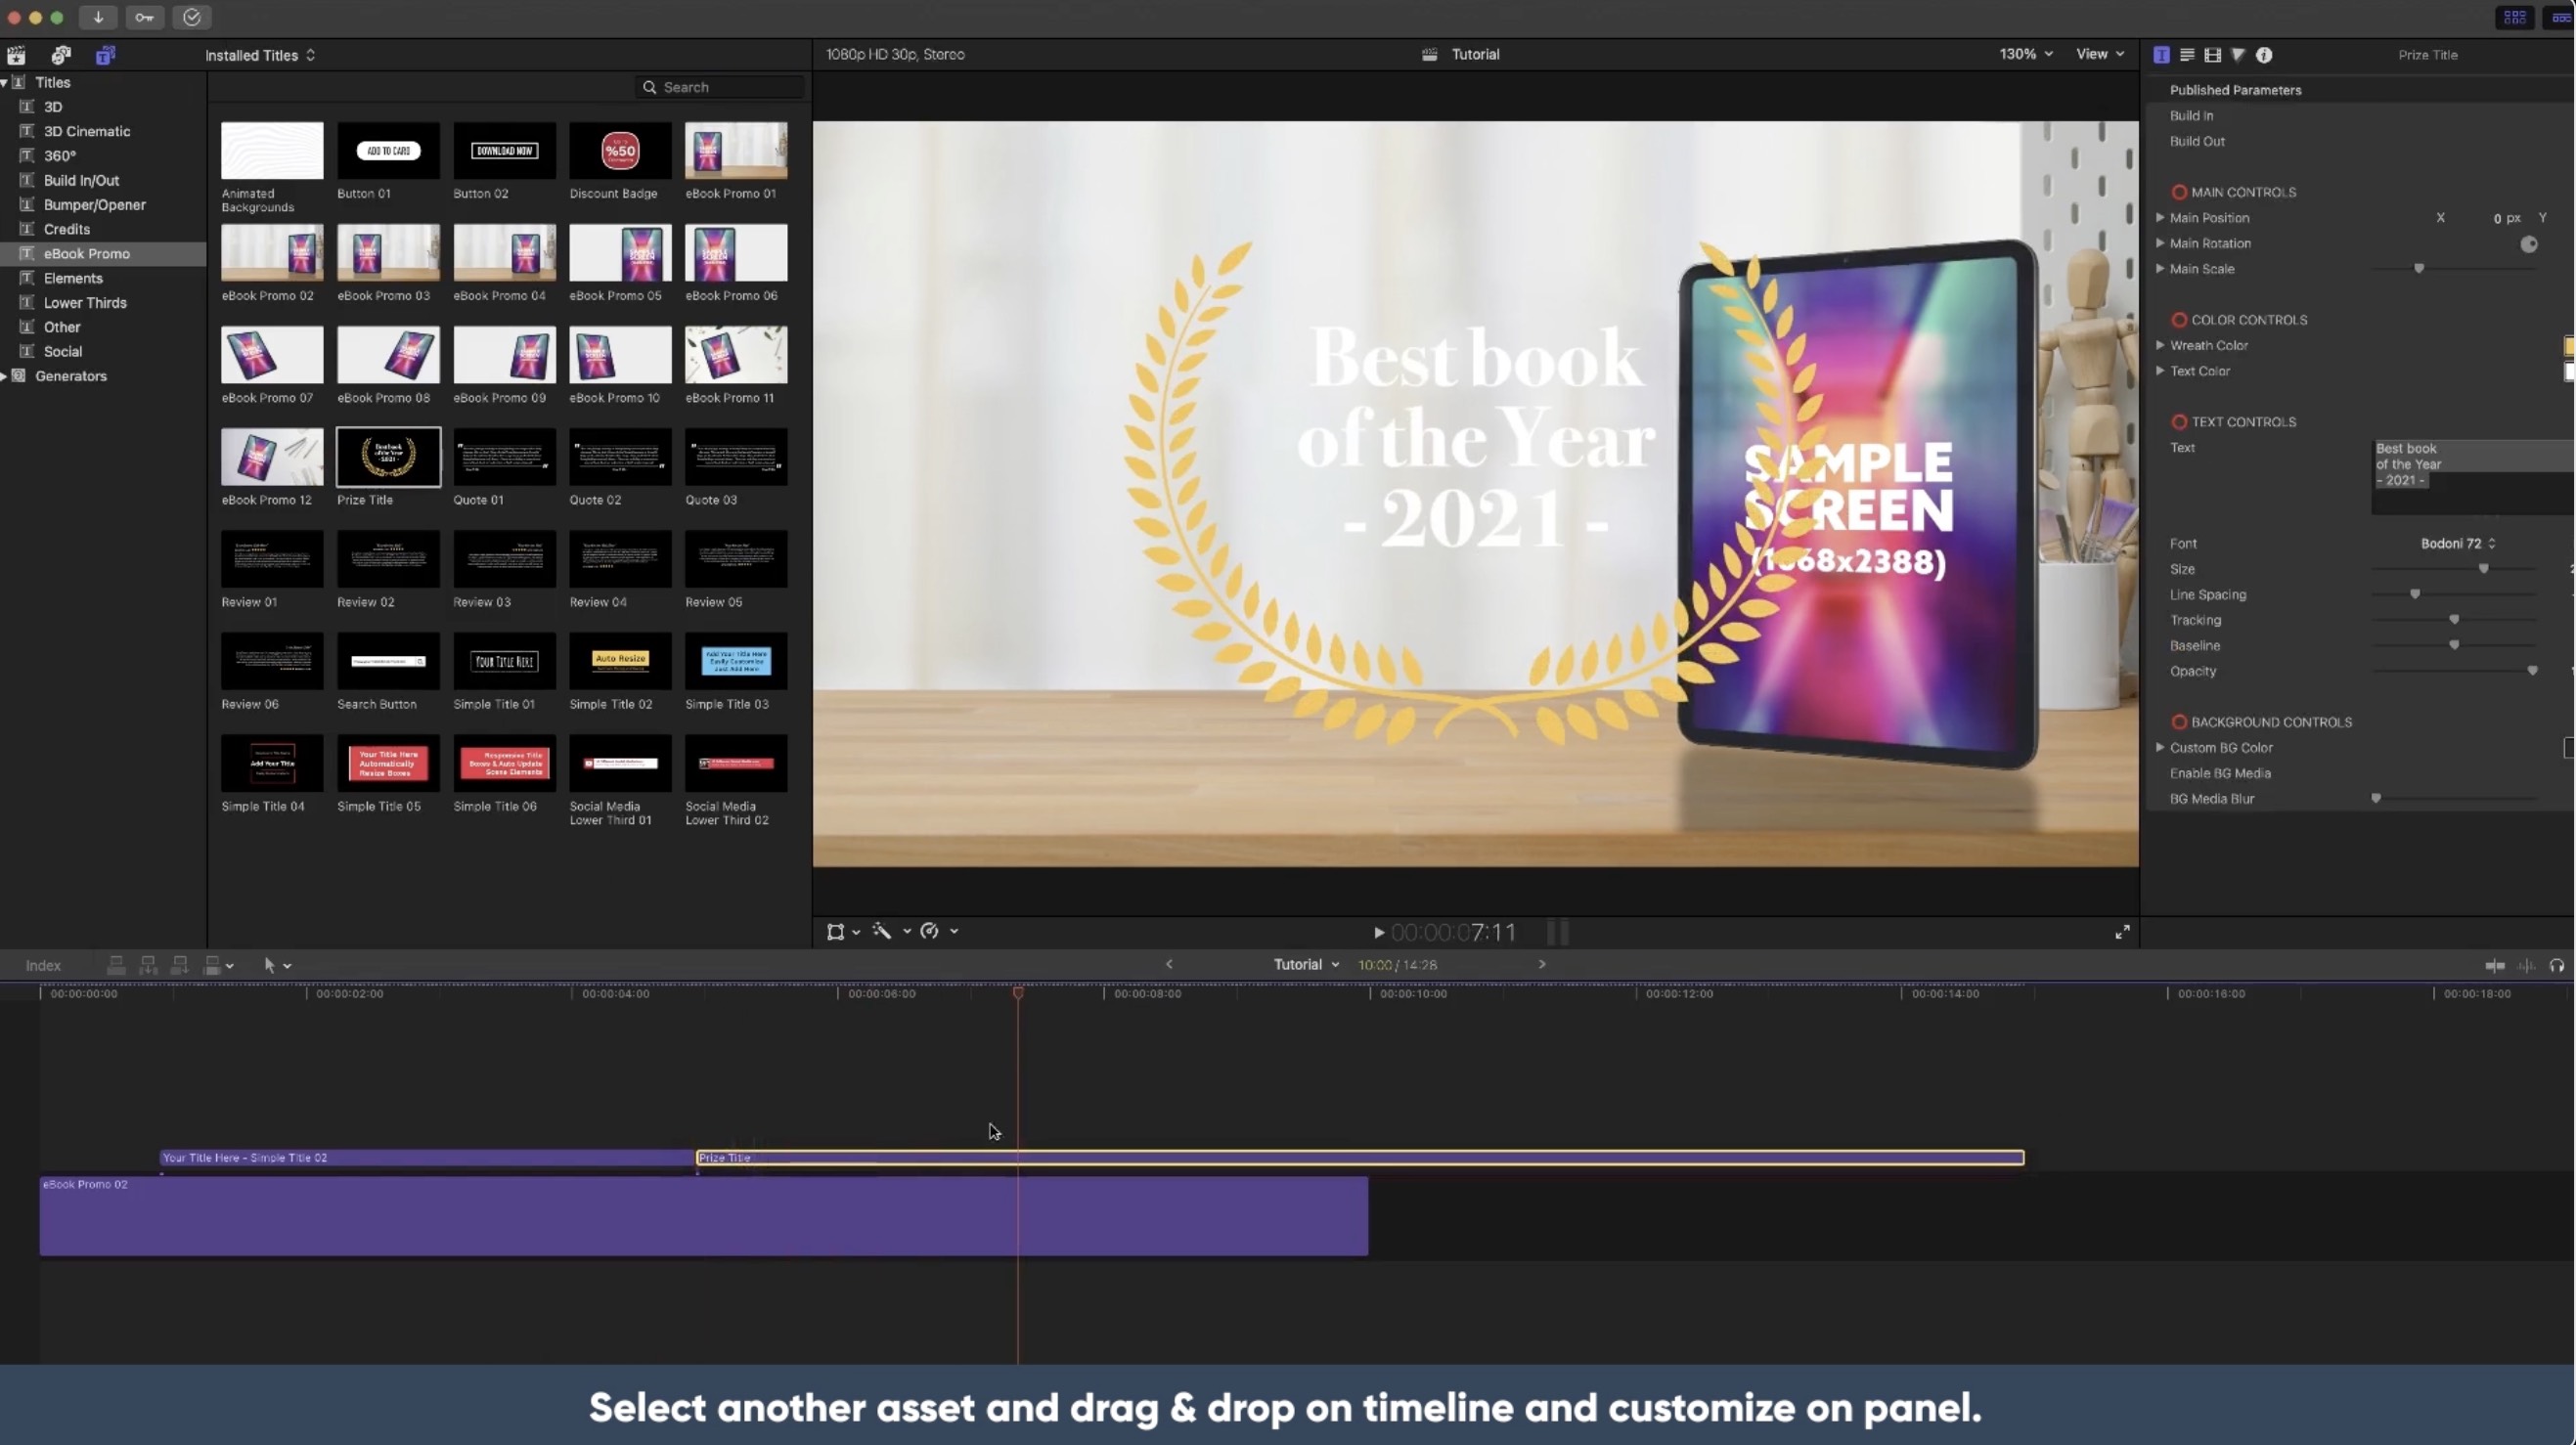This screenshot has width=2576, height=1445.
Task: Open the Bodoni 72 font dropdown
Action: pyautogui.click(x=2457, y=543)
